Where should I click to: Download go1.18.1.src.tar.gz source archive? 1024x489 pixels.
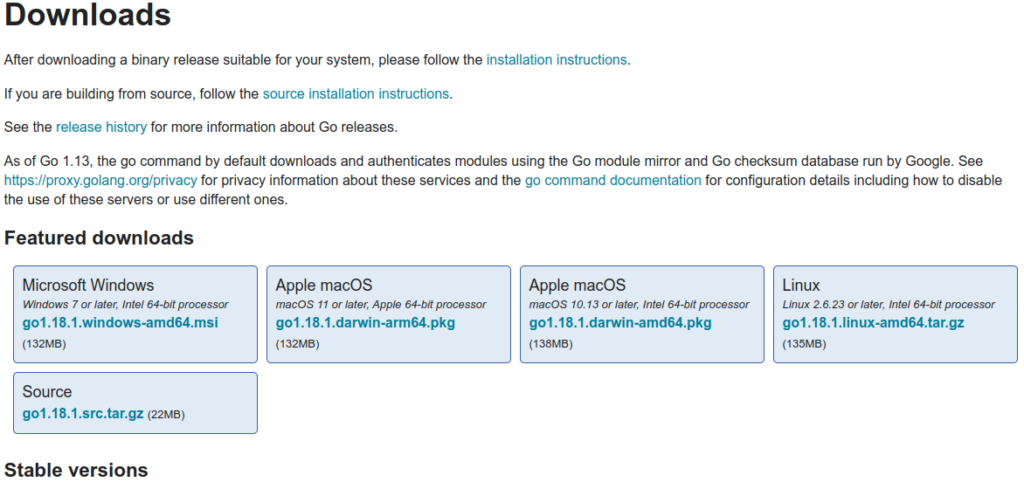click(83, 413)
